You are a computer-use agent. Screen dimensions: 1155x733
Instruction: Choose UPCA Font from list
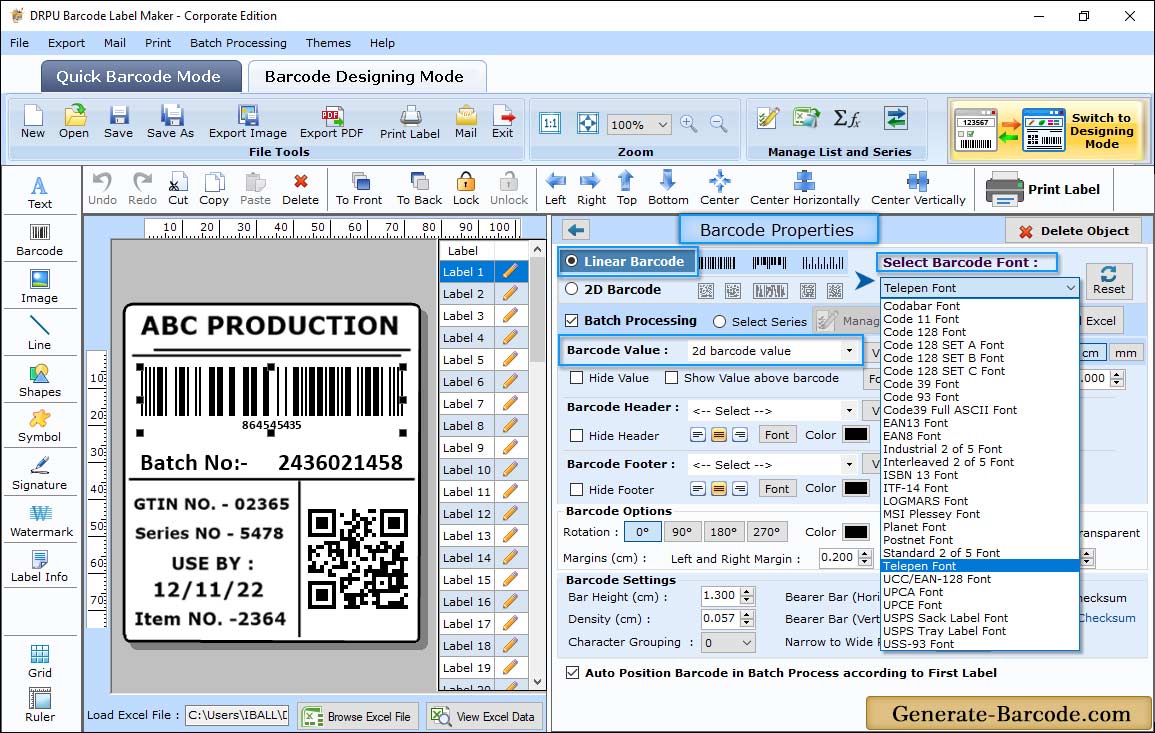(x=913, y=592)
